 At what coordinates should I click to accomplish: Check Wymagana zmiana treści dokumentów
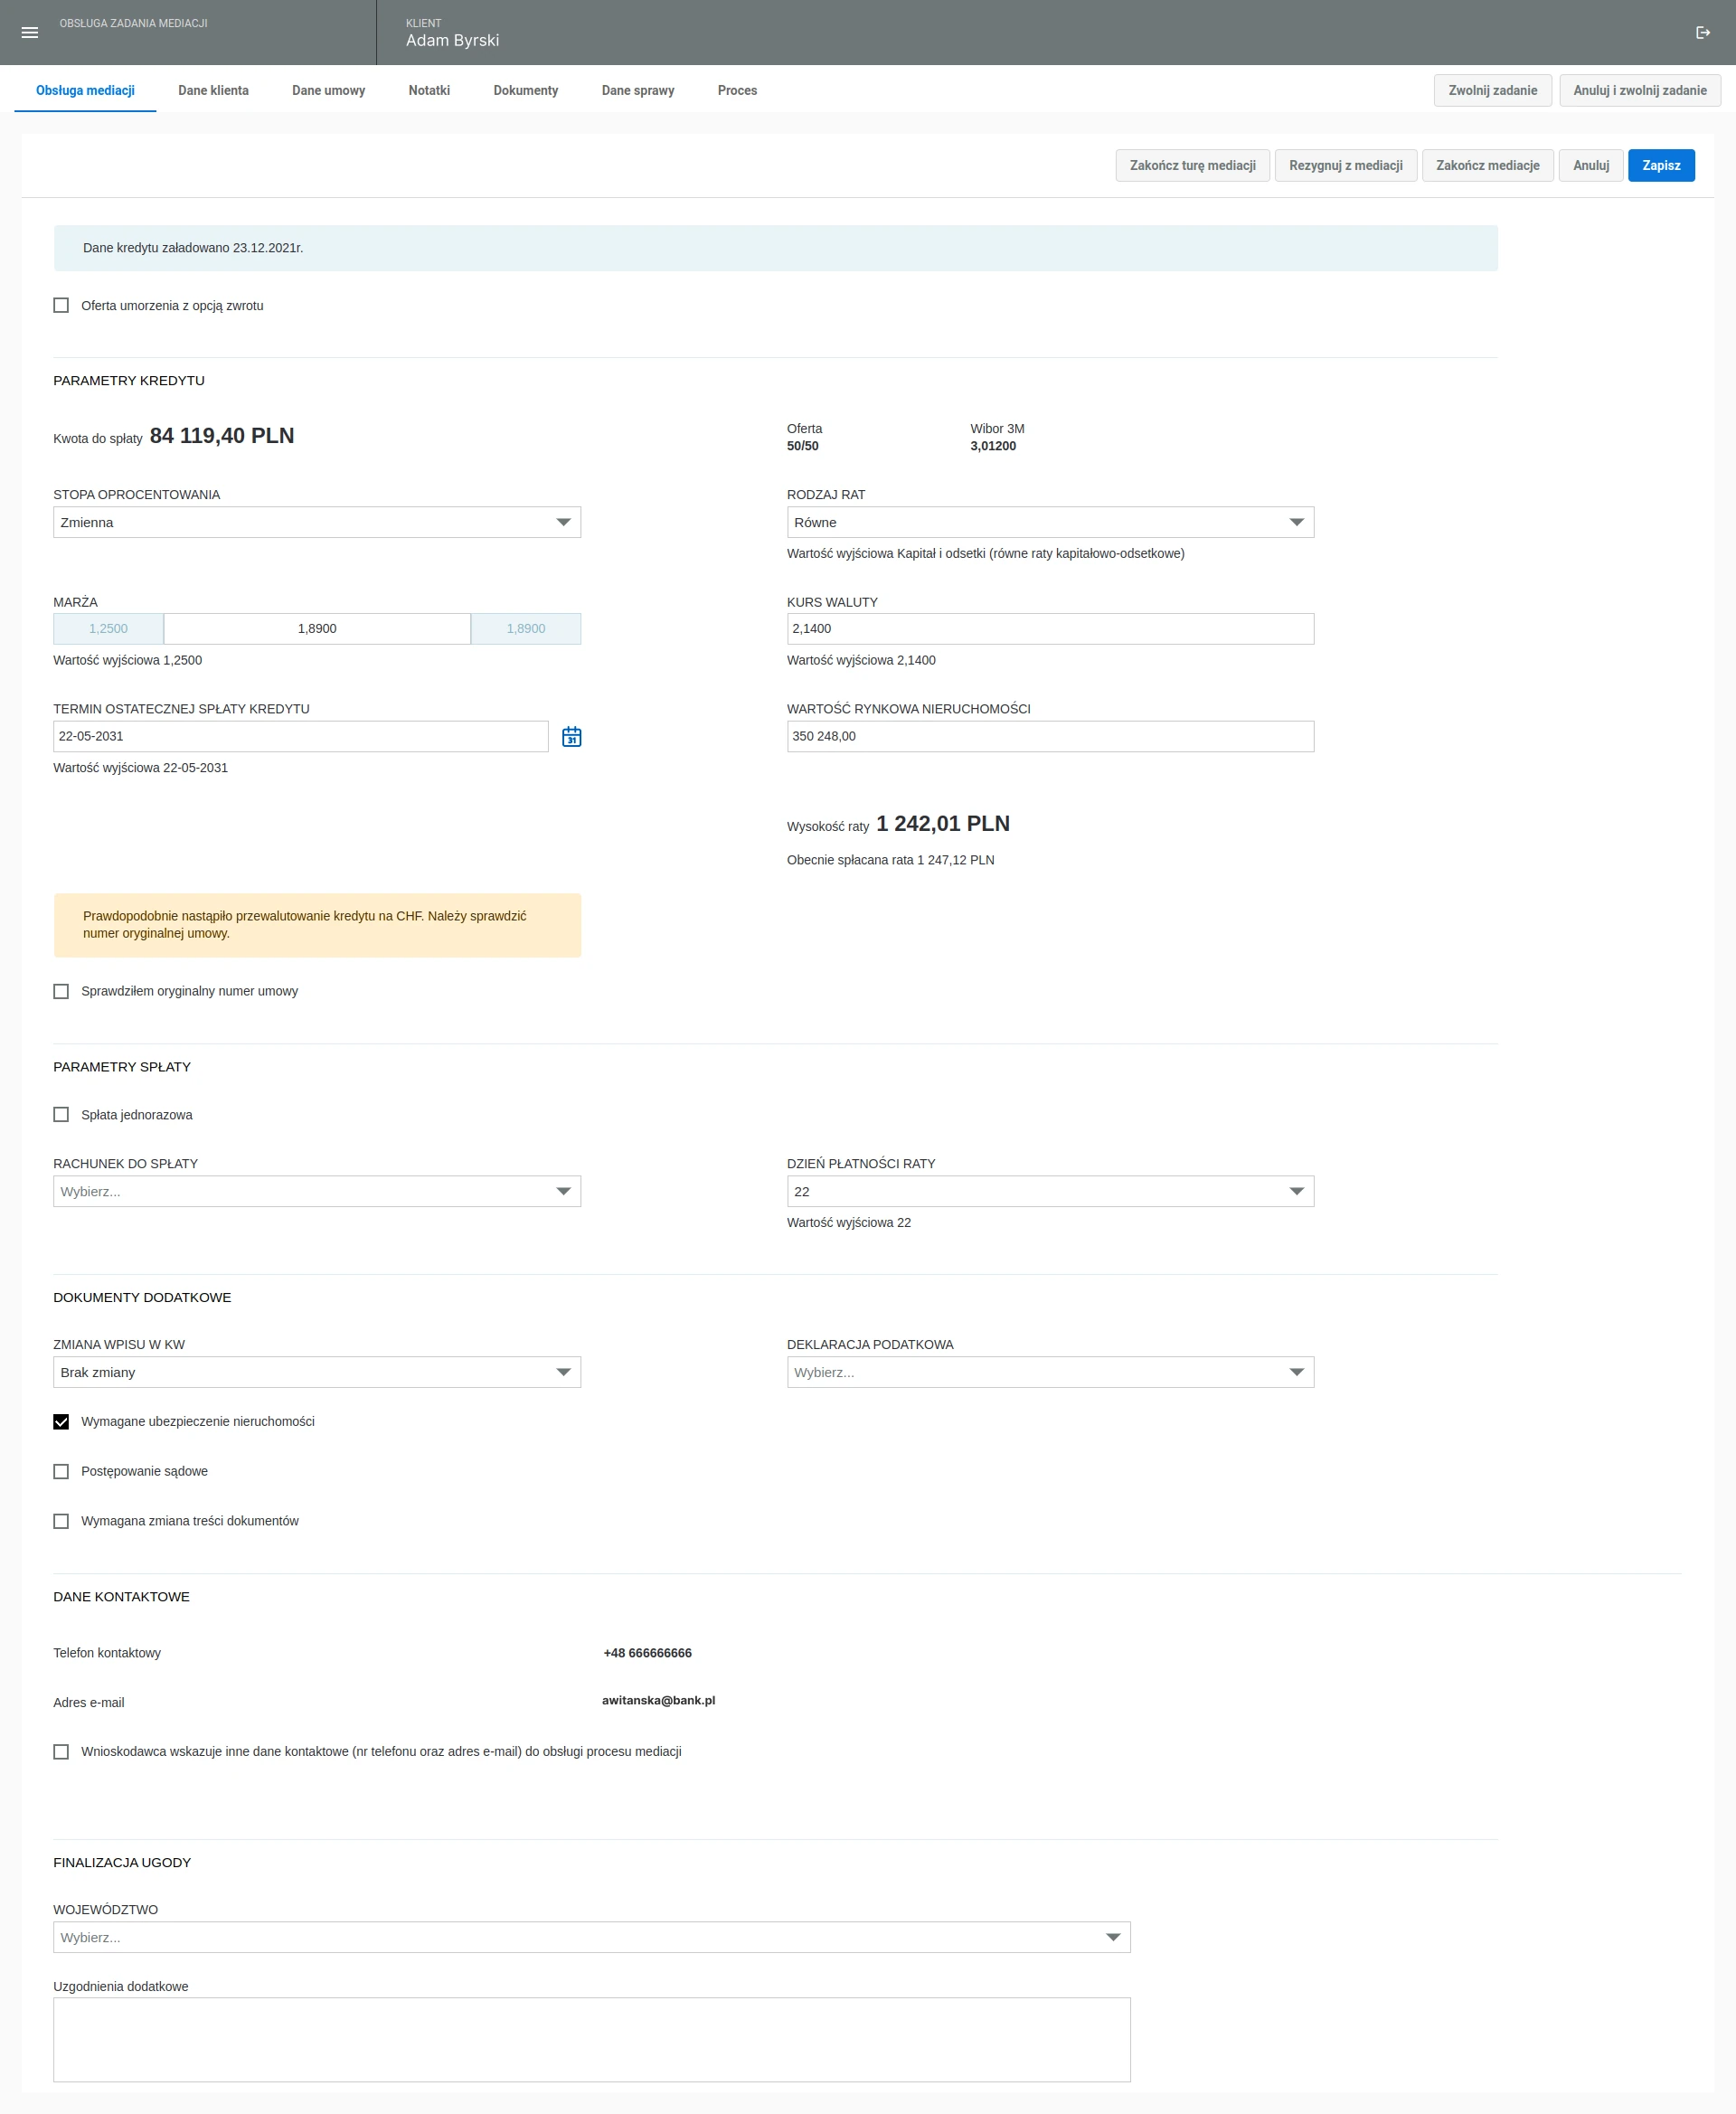click(61, 1521)
